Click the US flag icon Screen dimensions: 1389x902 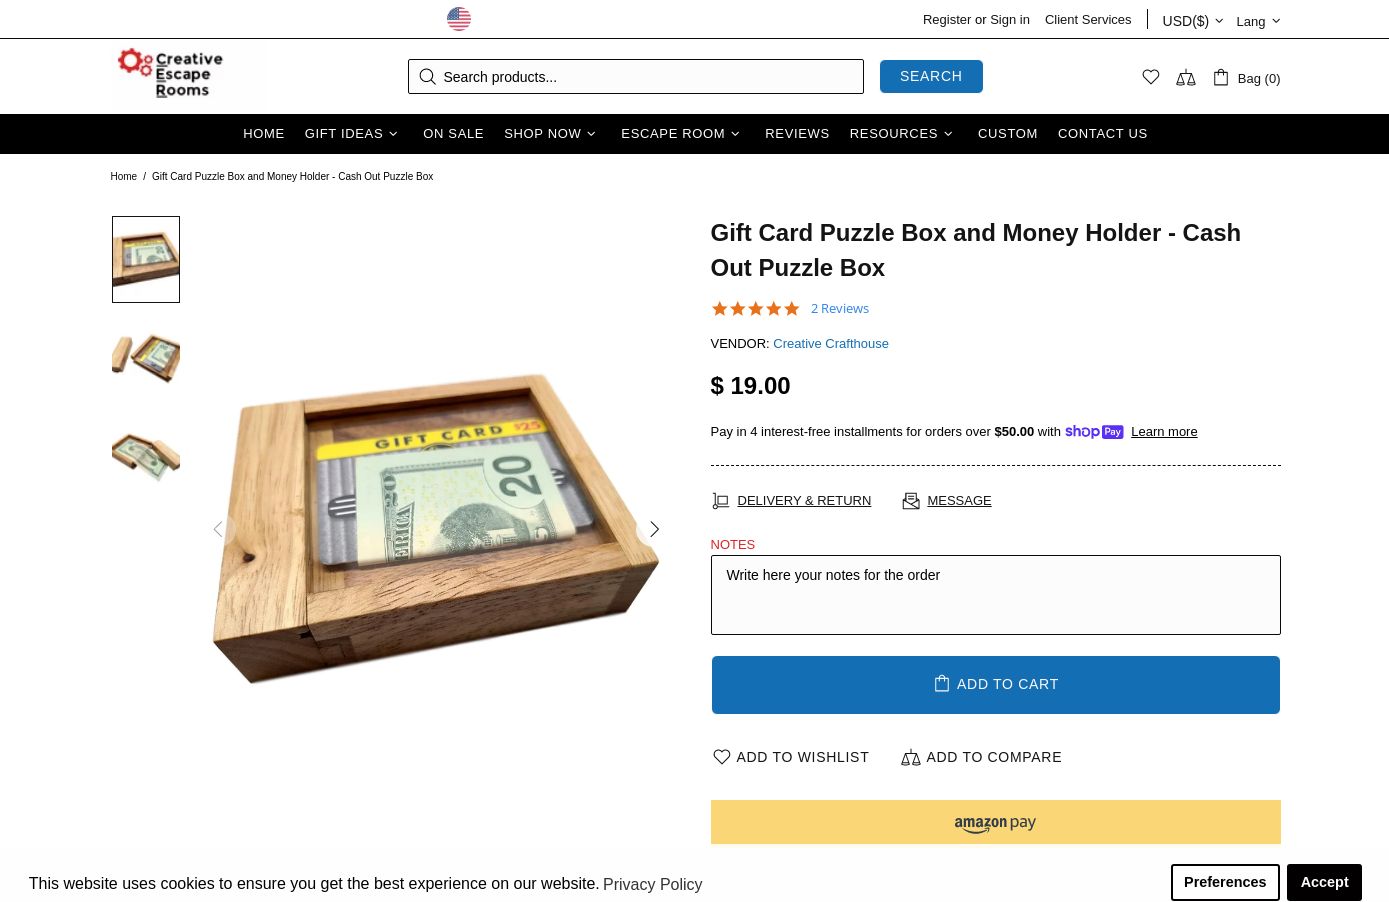click(459, 19)
